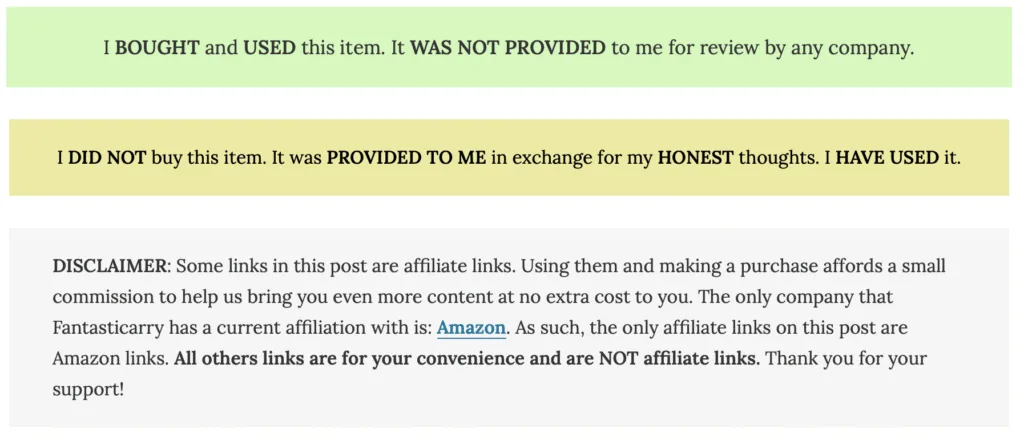Click the bold USED word in the green banner
This screenshot has height=437, width=1024.
[x=270, y=48]
